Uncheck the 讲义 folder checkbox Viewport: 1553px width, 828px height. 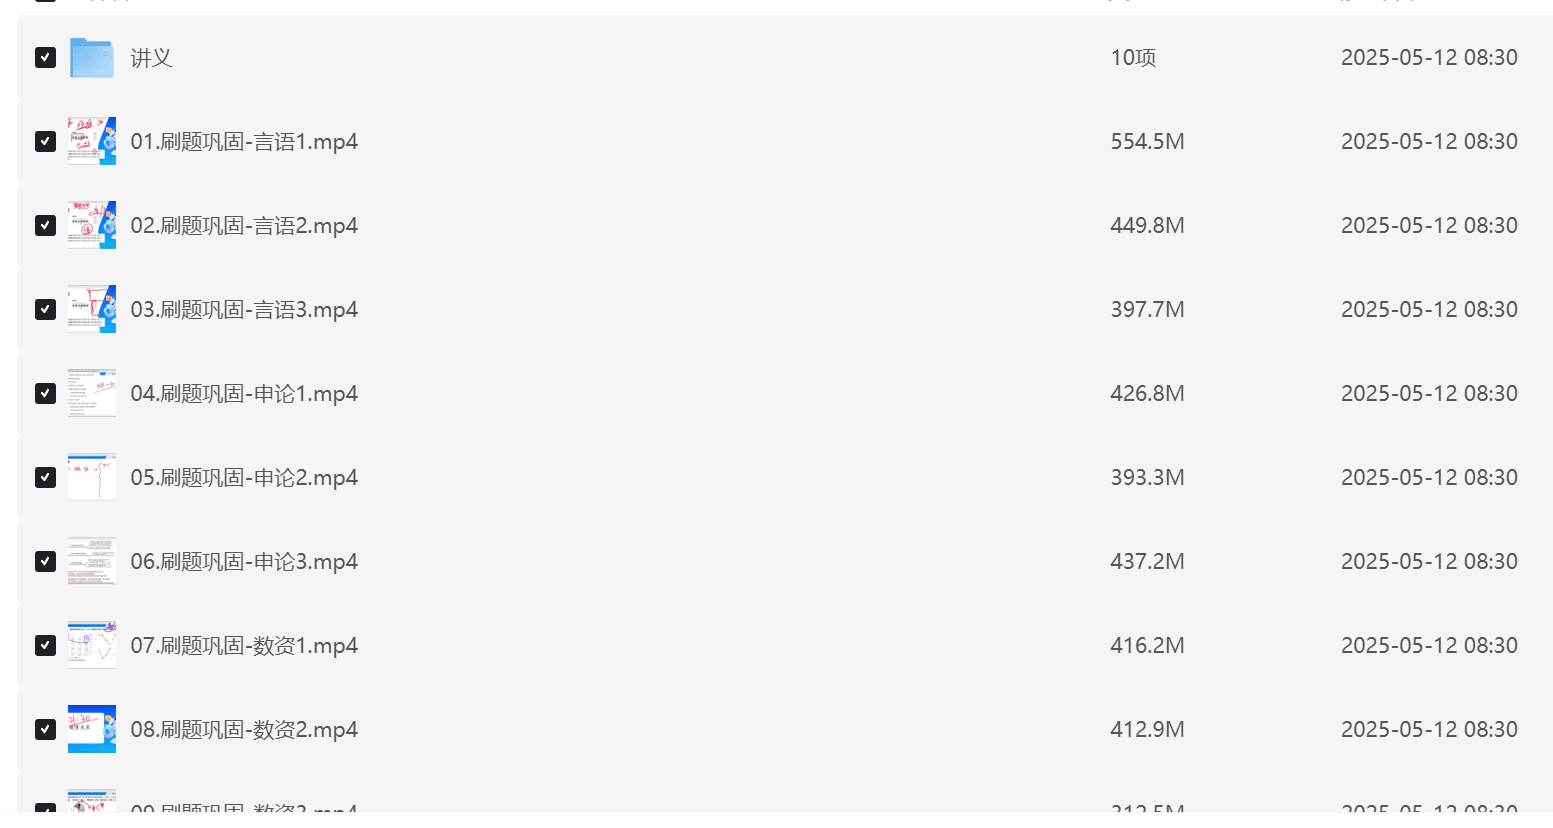click(x=45, y=57)
